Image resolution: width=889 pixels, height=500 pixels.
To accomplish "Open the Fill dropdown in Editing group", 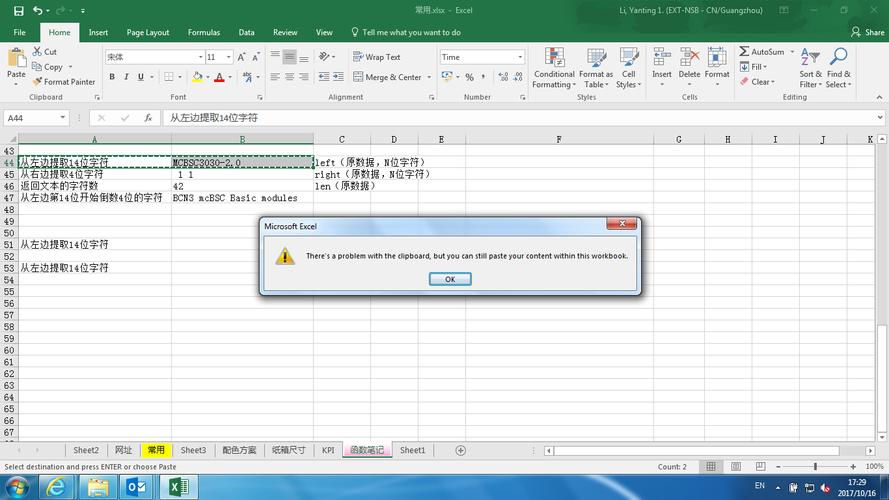I will [x=753, y=67].
